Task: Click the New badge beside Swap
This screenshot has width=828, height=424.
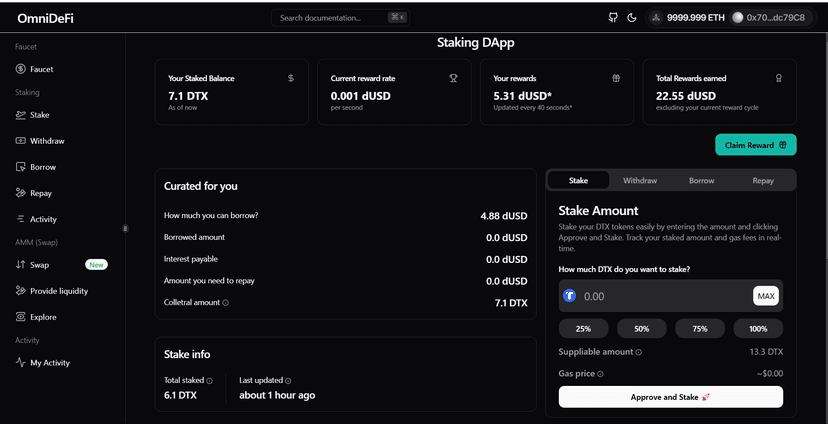Action: pos(96,265)
